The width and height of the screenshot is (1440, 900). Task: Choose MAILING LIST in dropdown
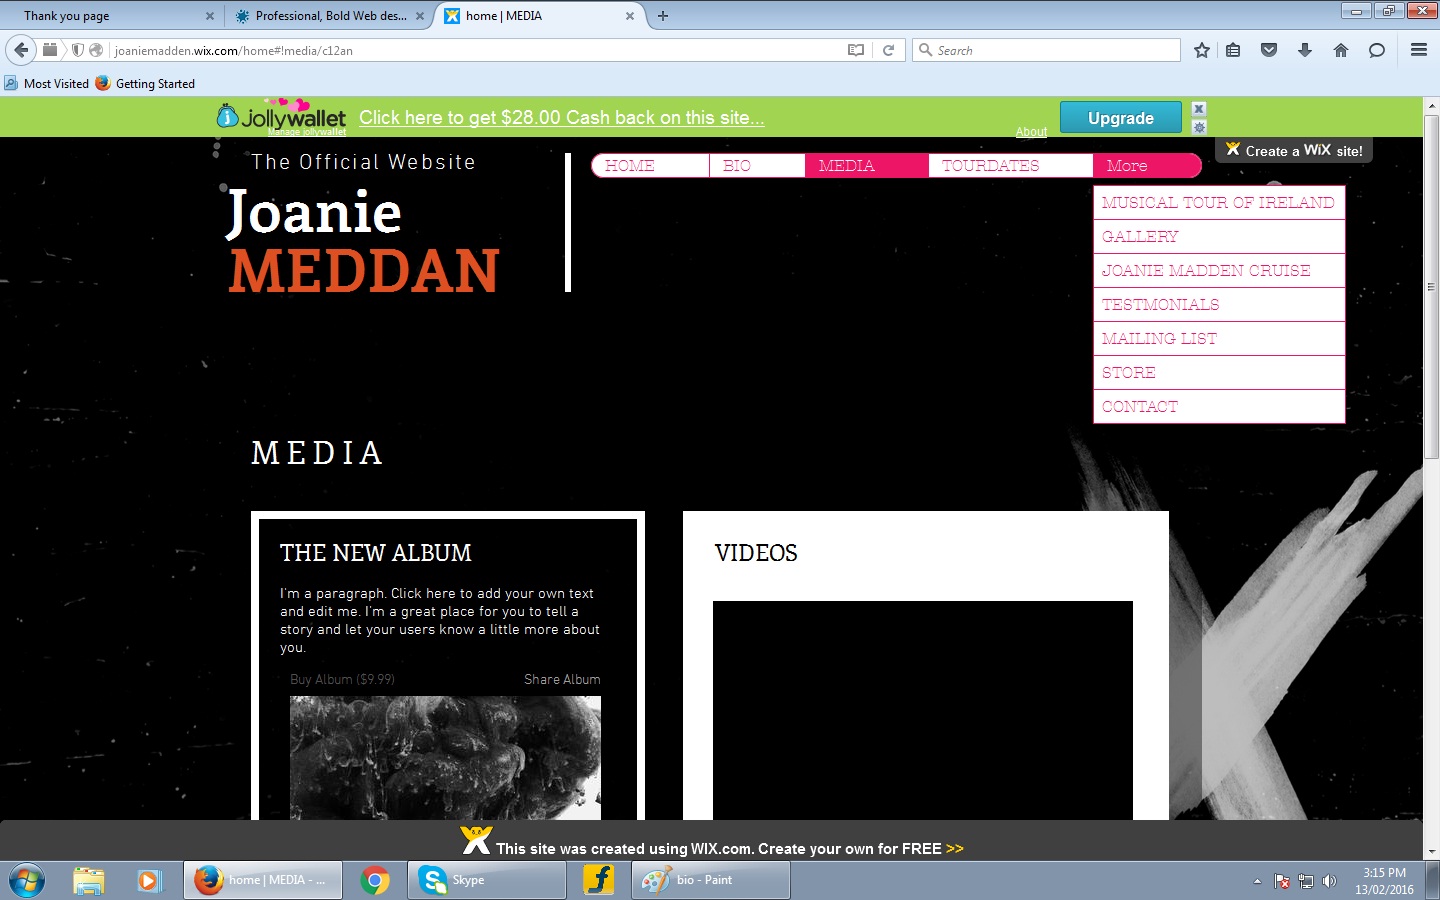point(1219,339)
